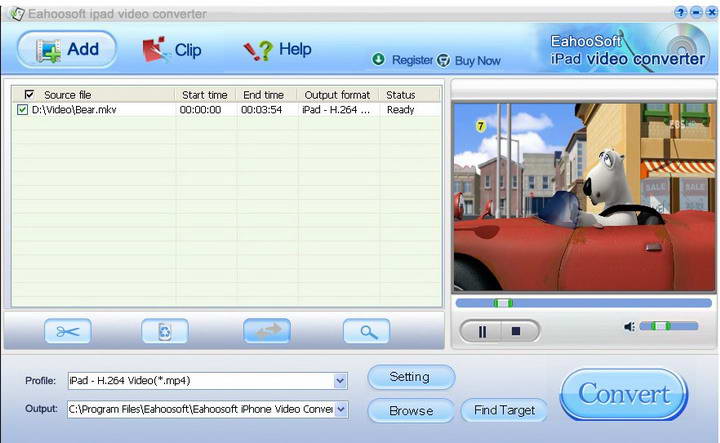The width and height of the screenshot is (720, 443).
Task: Click the Browse button
Action: (x=411, y=410)
